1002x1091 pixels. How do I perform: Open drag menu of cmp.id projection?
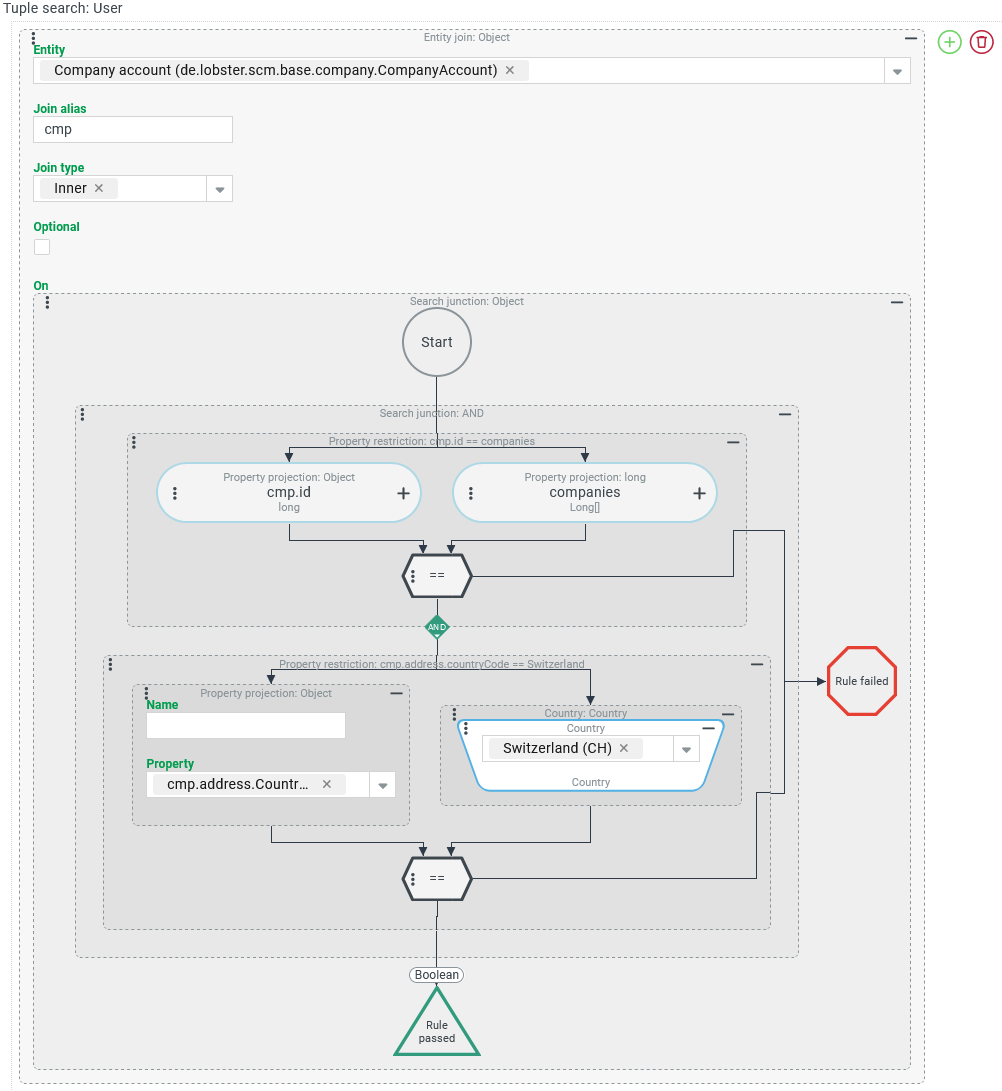[175, 493]
